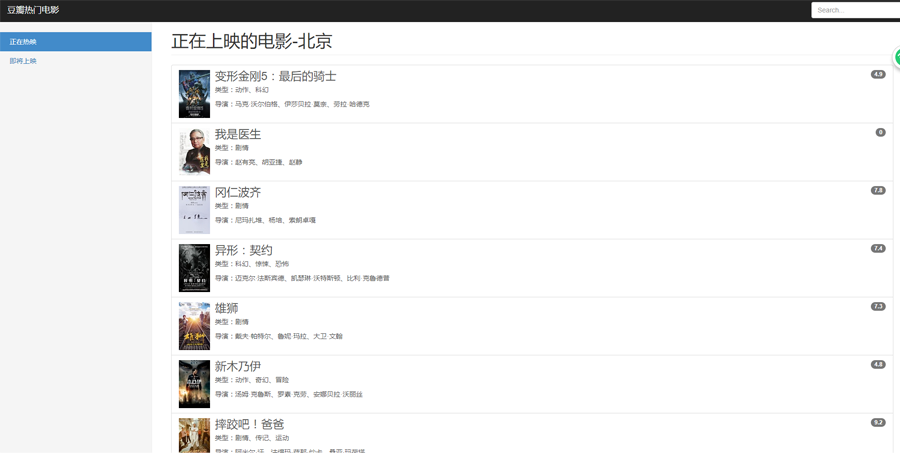
Task: Open the 豆瓣热门电影 brand link
Action: (33, 10)
